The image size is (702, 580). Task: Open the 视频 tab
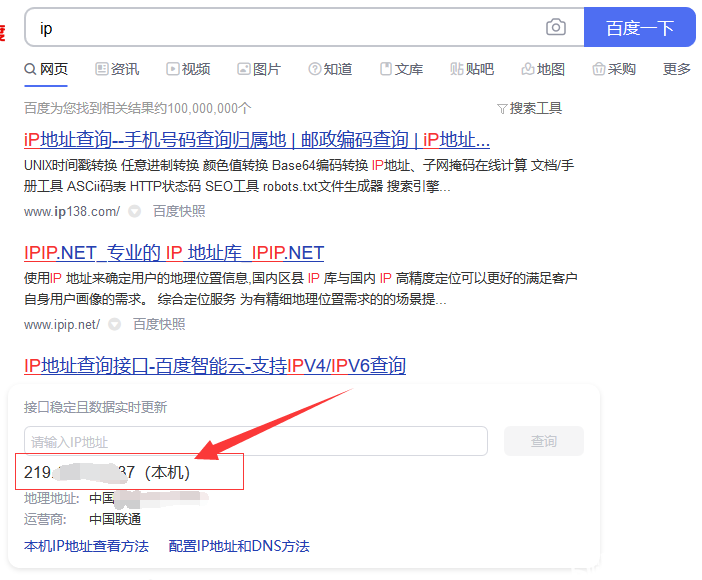point(188,69)
